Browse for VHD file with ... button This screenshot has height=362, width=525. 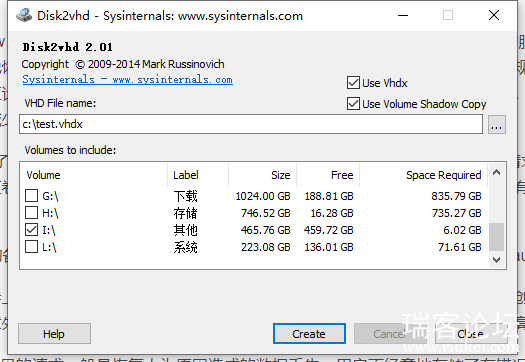pos(497,125)
